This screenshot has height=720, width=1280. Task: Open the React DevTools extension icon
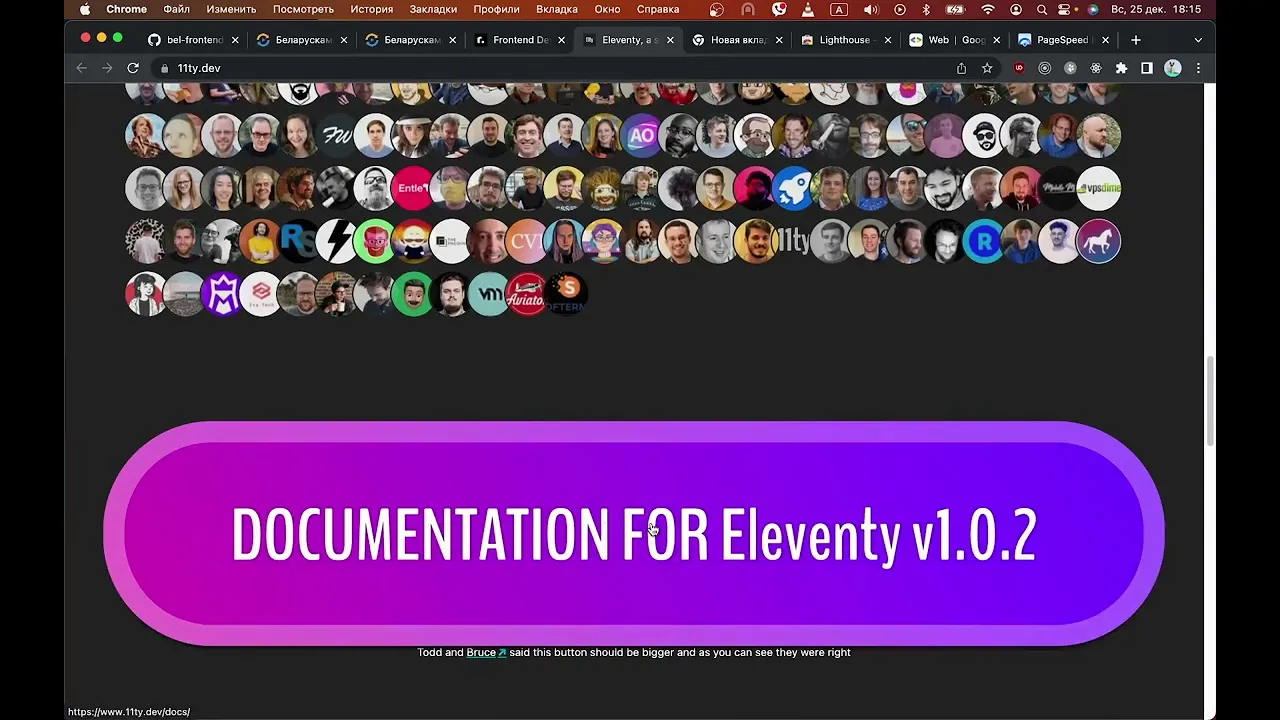tap(1096, 68)
